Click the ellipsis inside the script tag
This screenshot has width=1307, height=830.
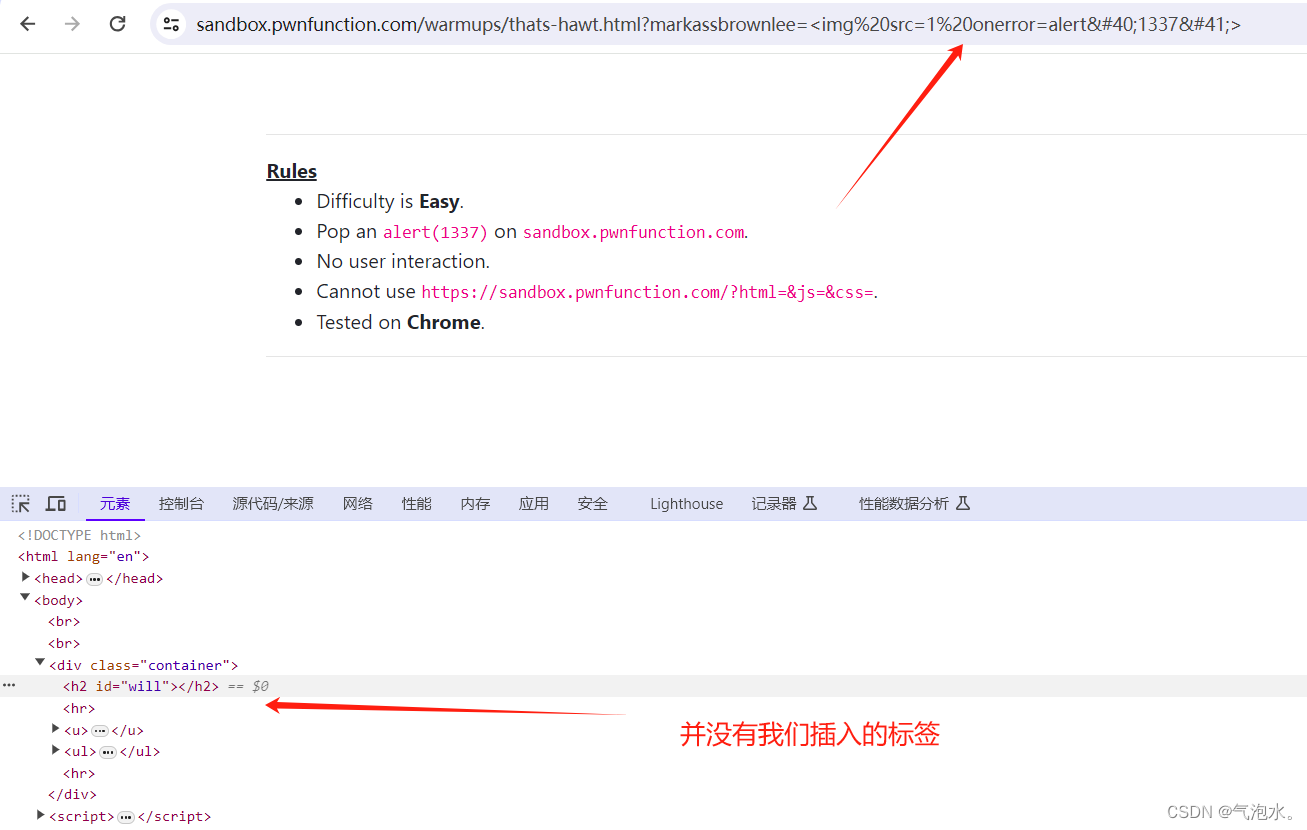[125, 817]
